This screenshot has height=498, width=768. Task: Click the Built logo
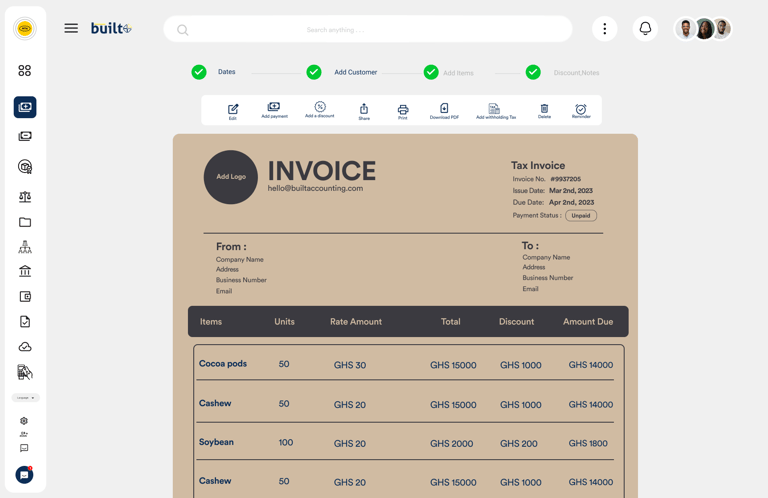(x=111, y=28)
